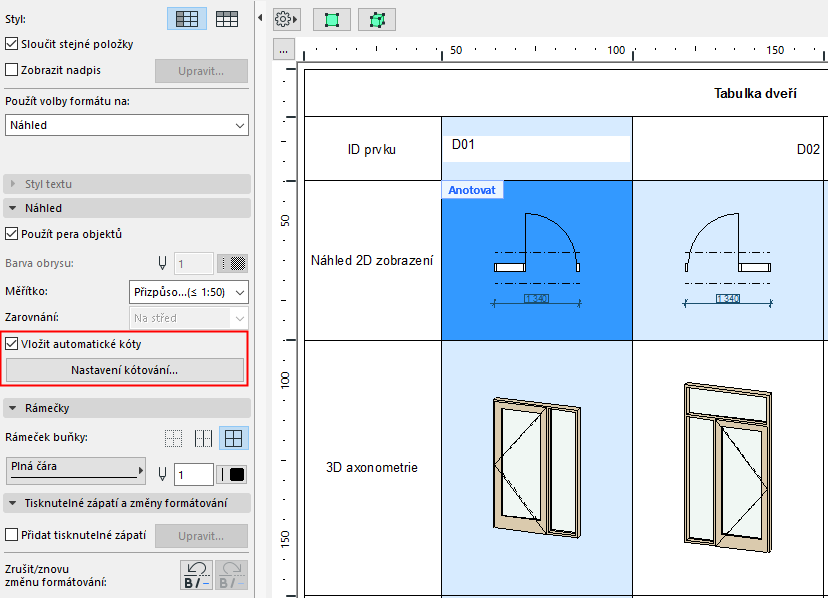Uncheck Sloučit stejné položky checkbox
828x598 pixels.
click(x=12, y=44)
